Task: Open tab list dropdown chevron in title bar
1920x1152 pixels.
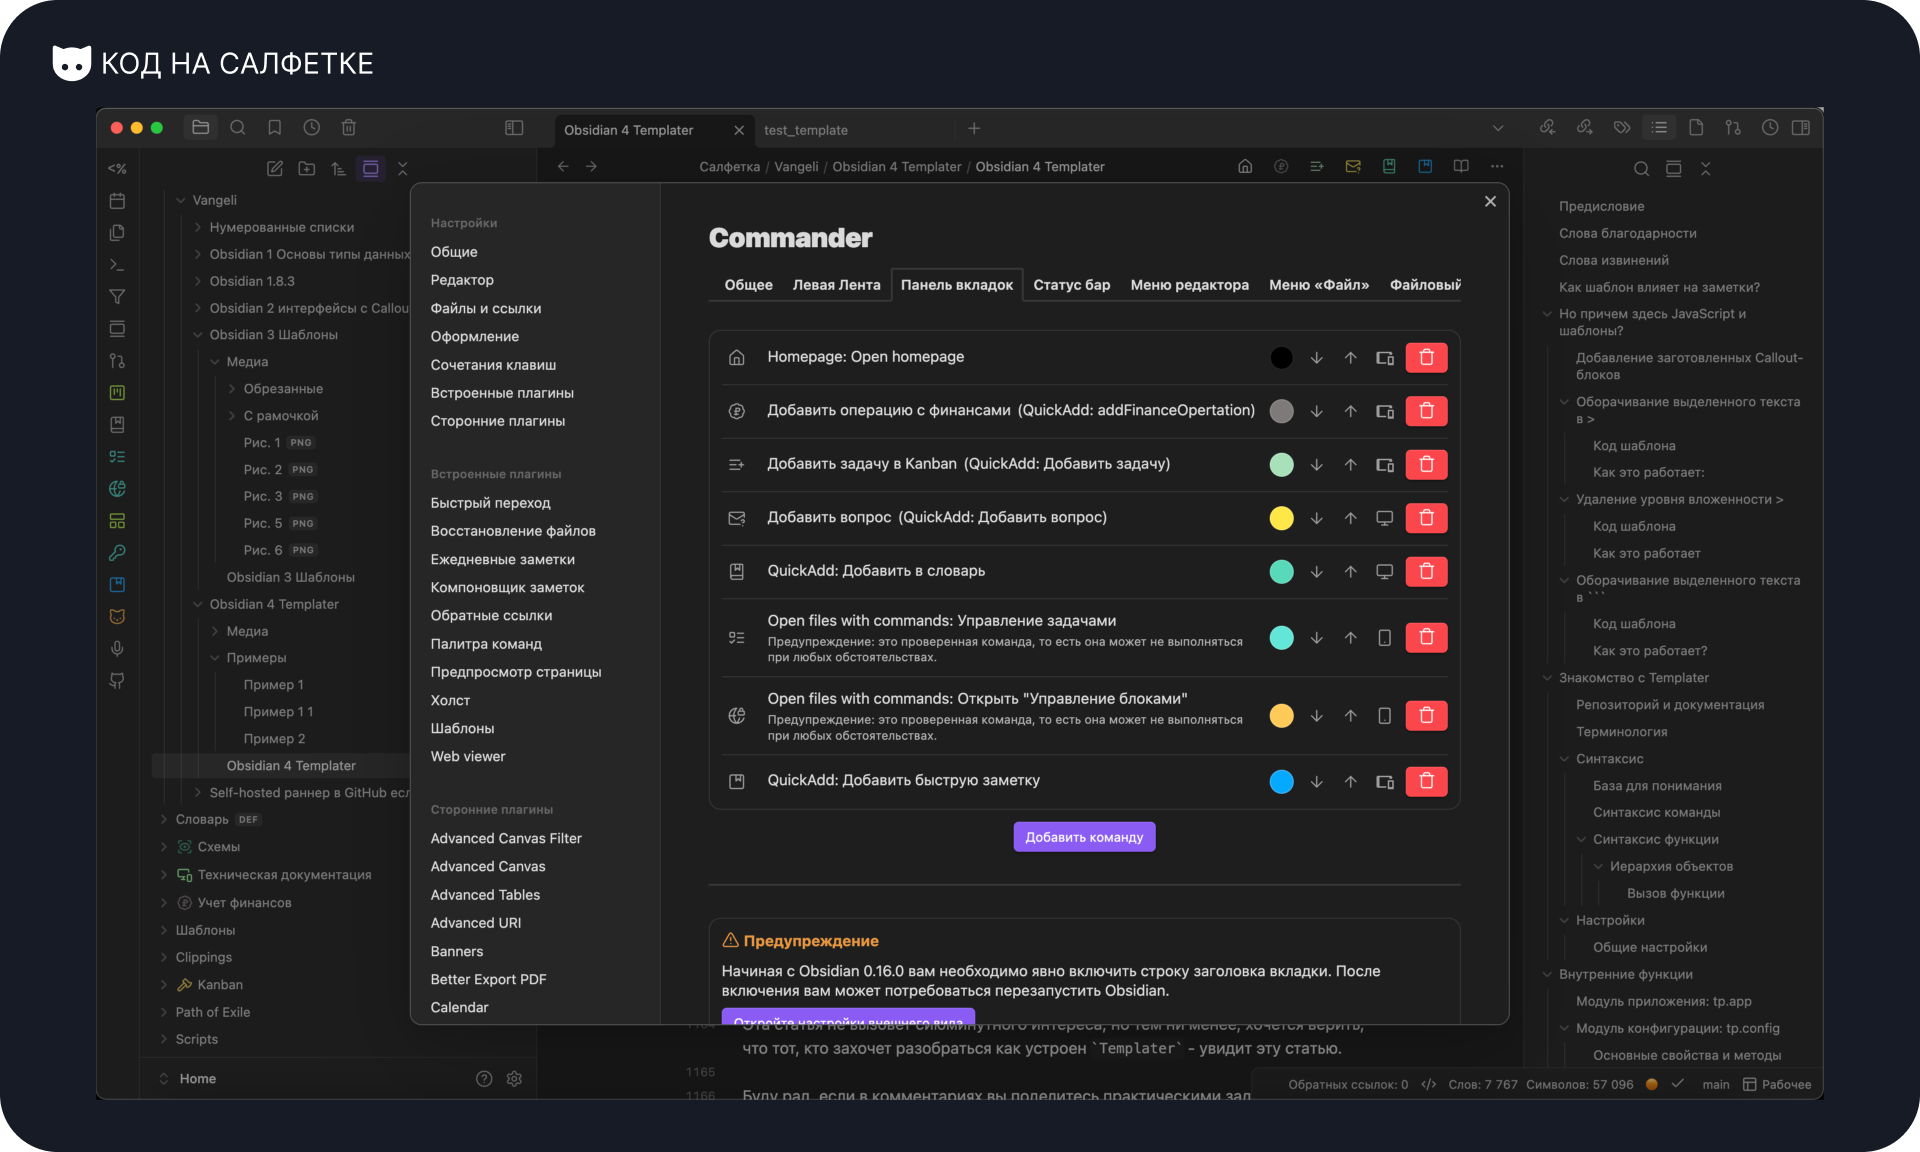Action: point(1497,128)
